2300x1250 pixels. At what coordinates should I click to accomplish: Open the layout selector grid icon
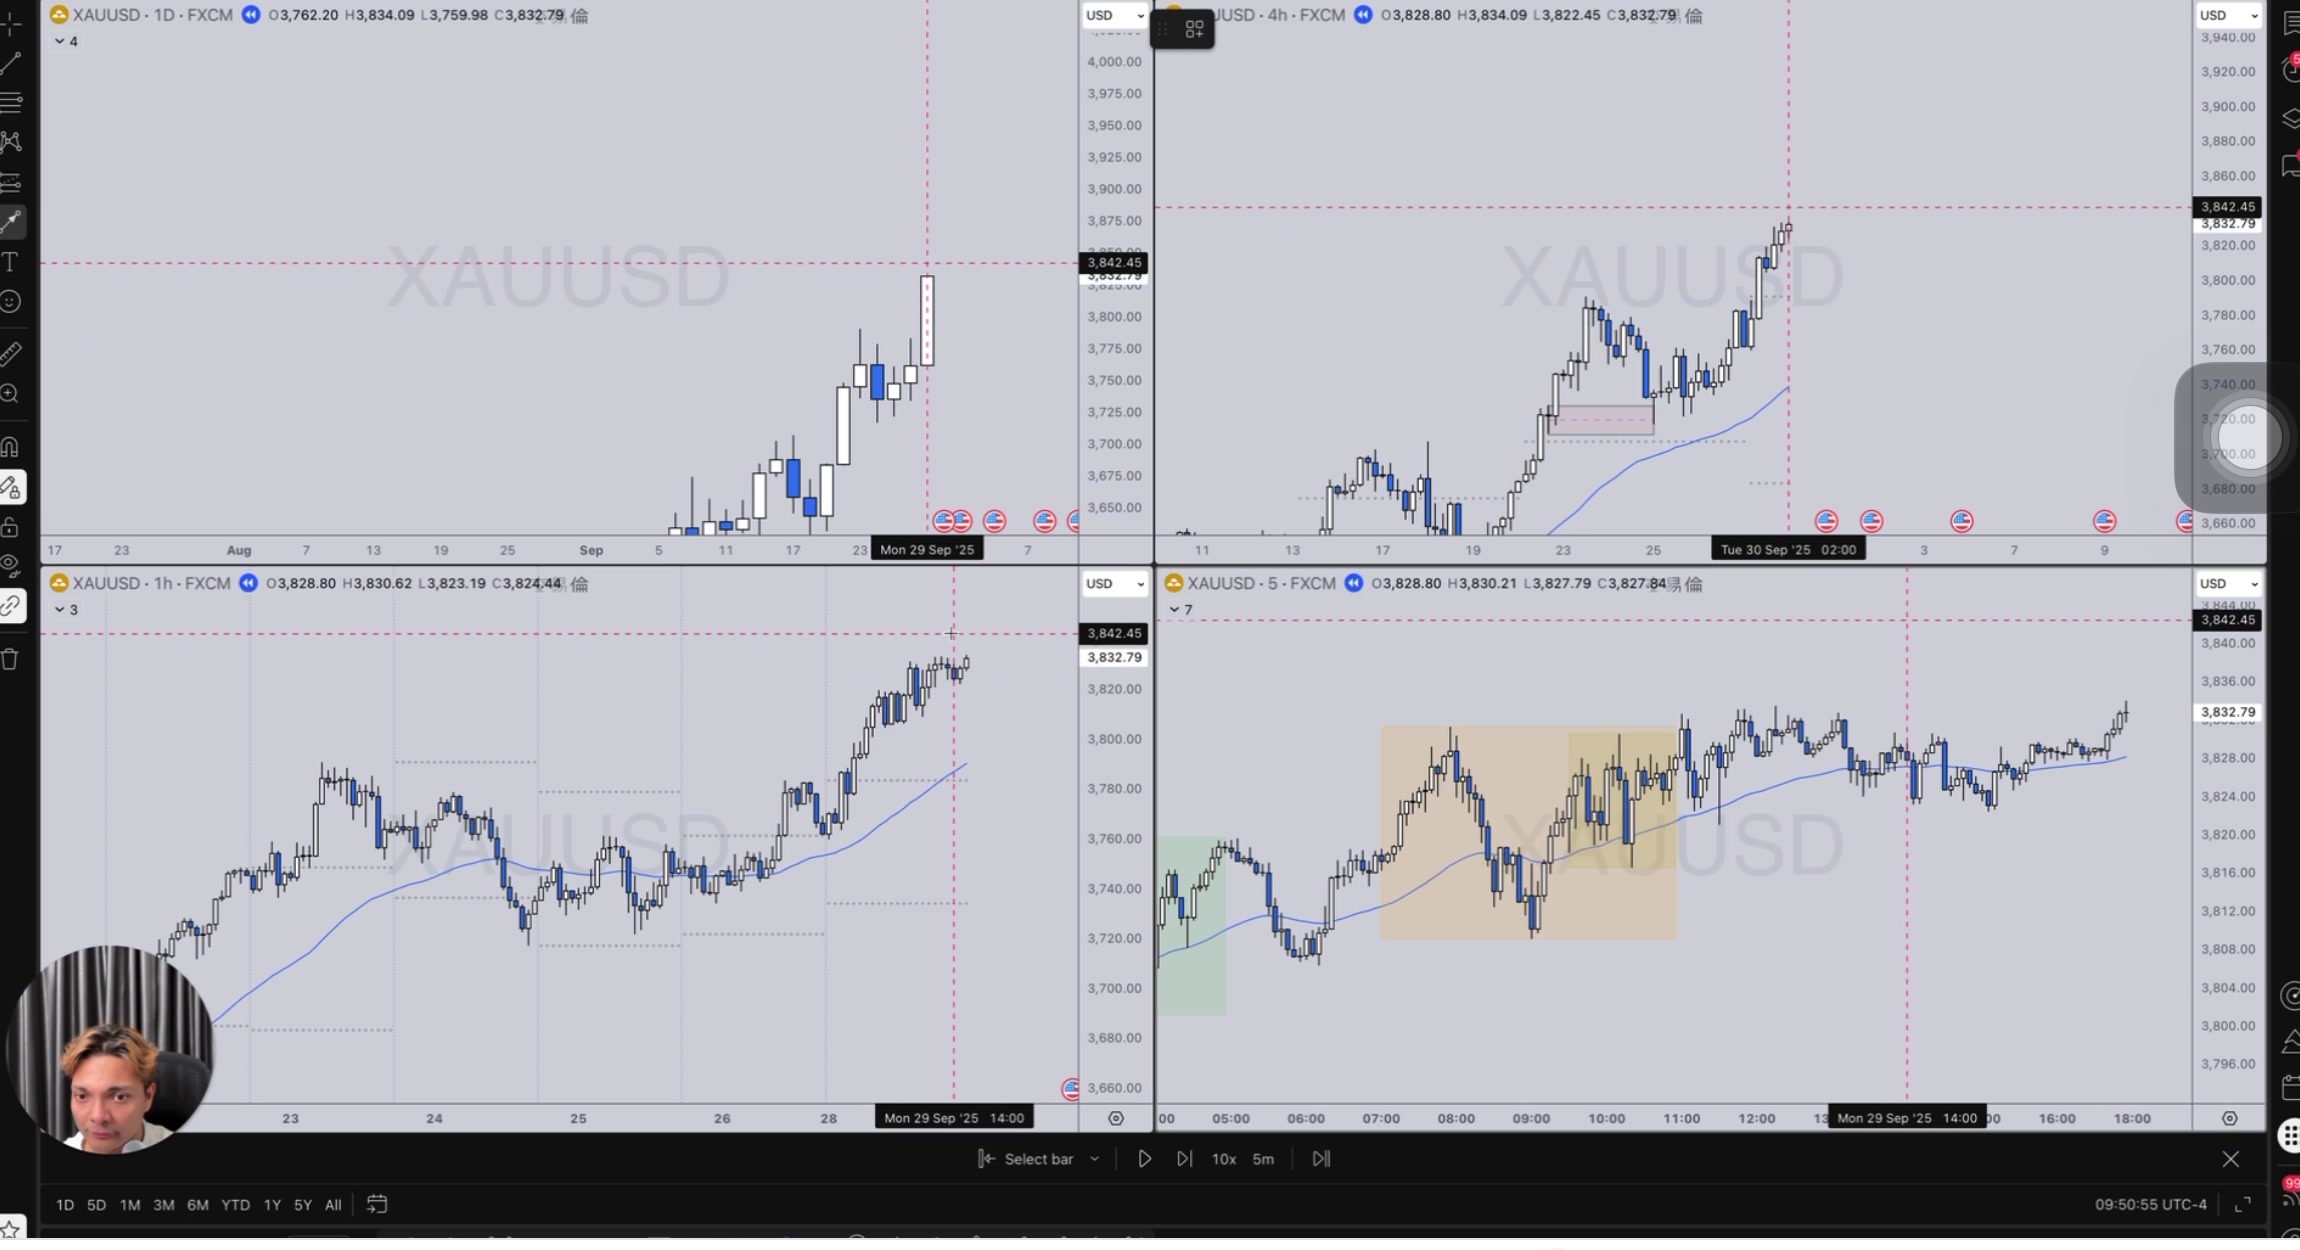[x=1194, y=29]
